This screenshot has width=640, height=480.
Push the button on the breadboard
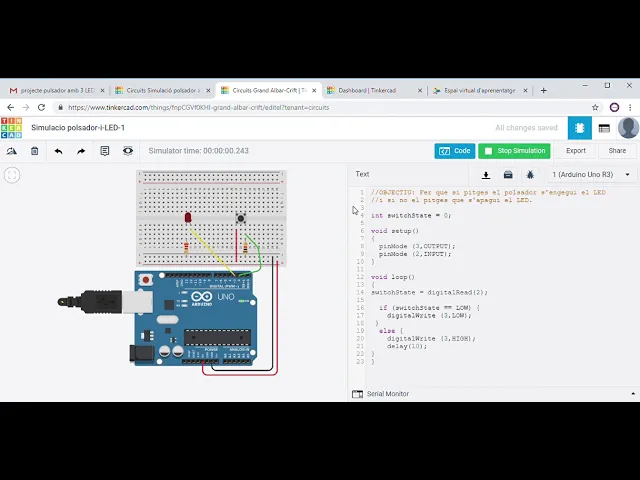(x=241, y=218)
